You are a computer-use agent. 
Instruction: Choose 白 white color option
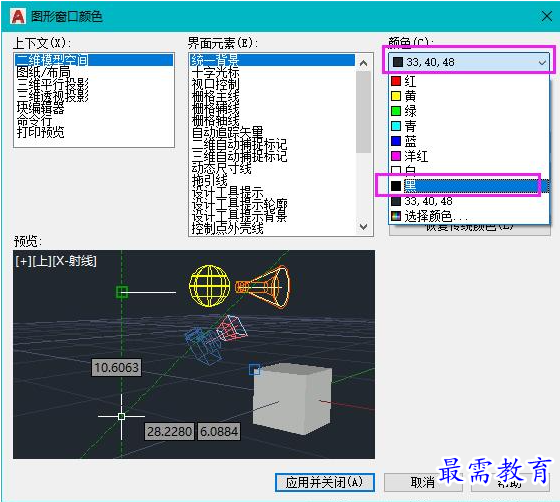(469, 171)
